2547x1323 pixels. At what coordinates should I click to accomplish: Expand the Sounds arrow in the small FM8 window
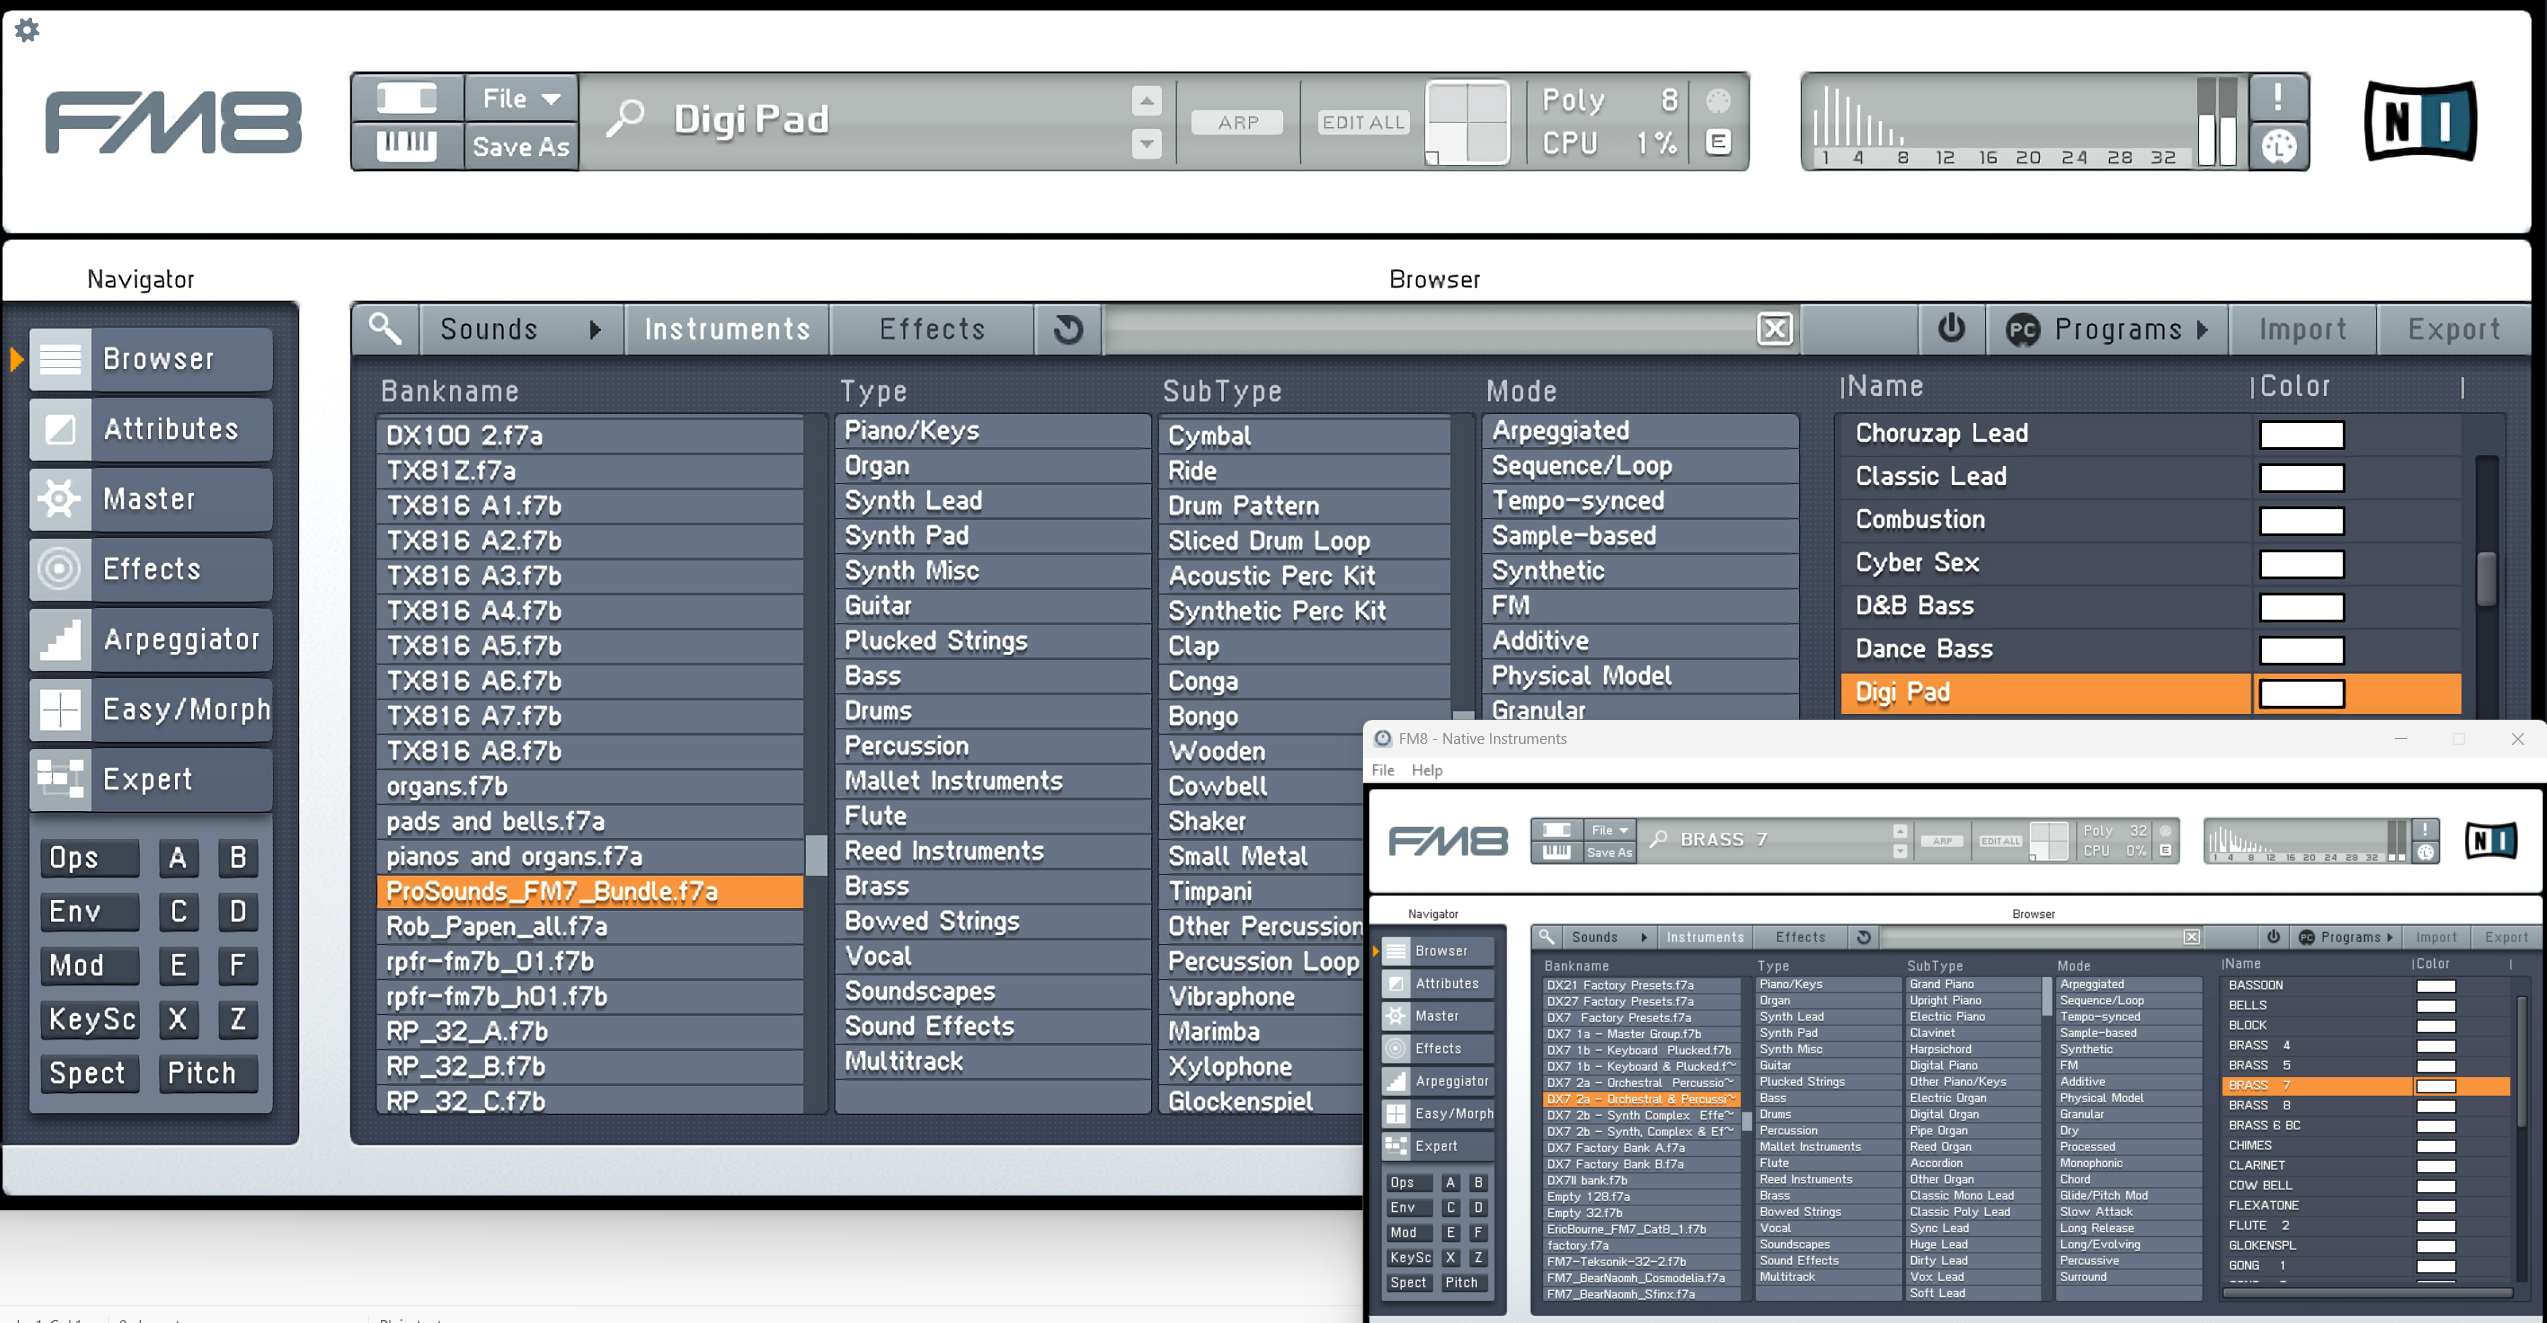coord(1643,937)
